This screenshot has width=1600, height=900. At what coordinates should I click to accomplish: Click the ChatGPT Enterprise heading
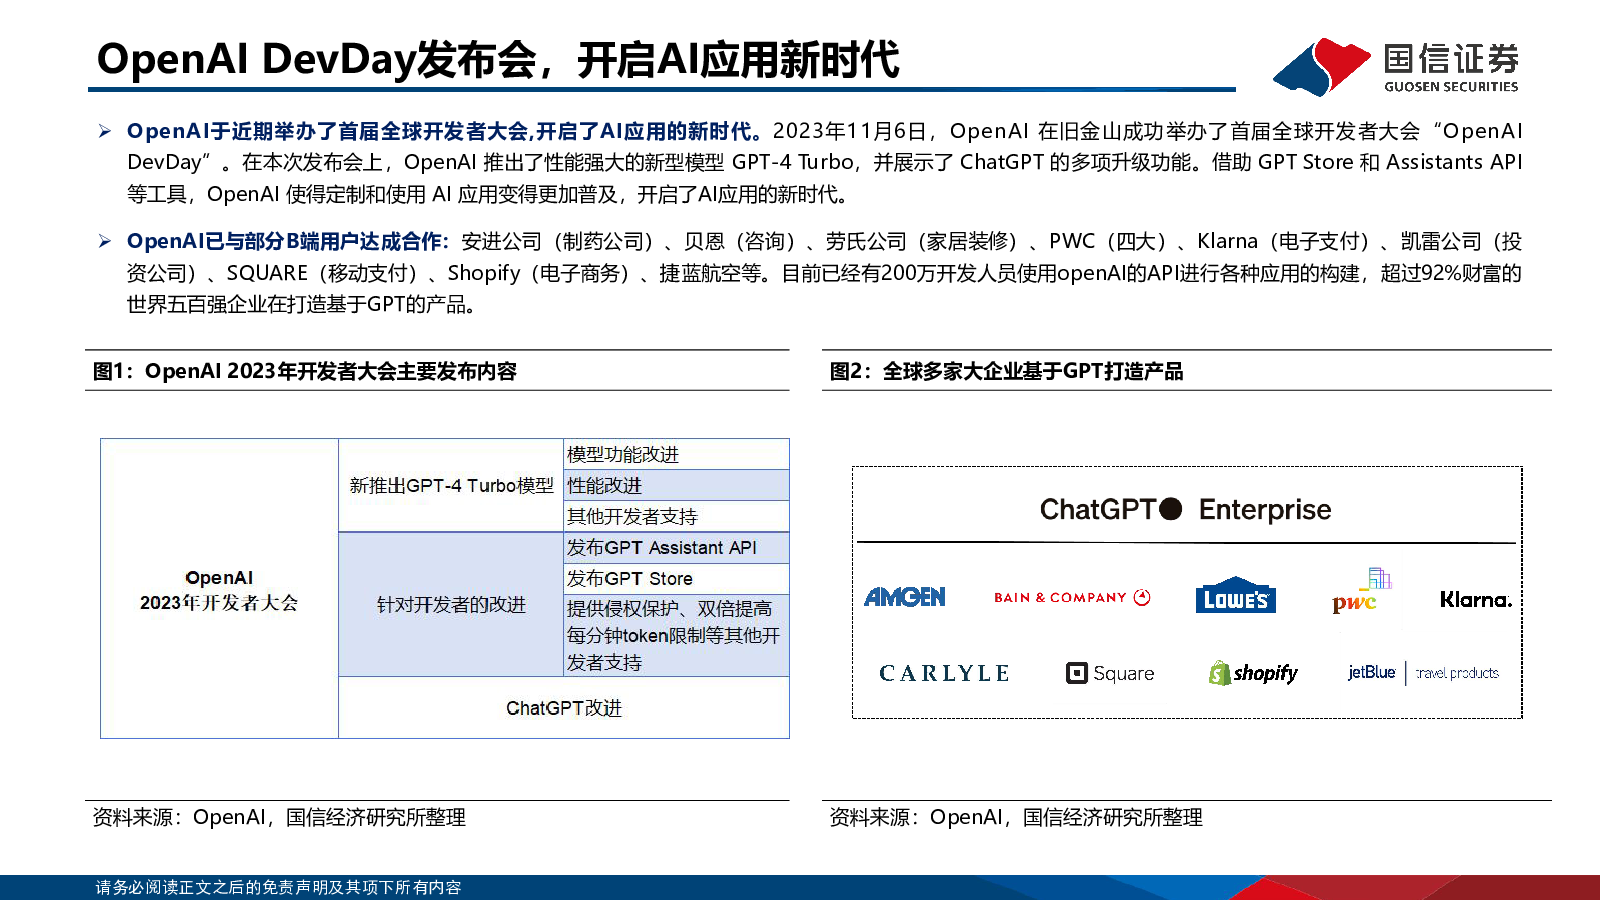1185,509
